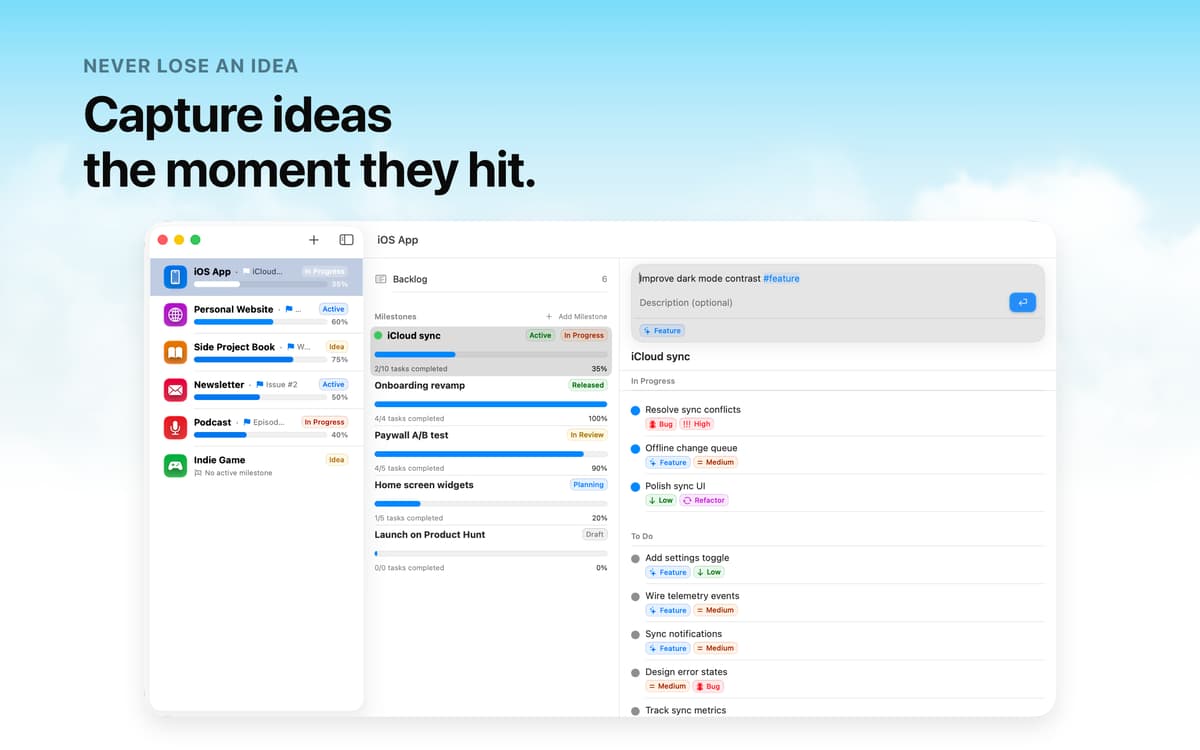Click the blue return submit icon
Viewport: 1200px width, 750px height.
pos(1022,302)
